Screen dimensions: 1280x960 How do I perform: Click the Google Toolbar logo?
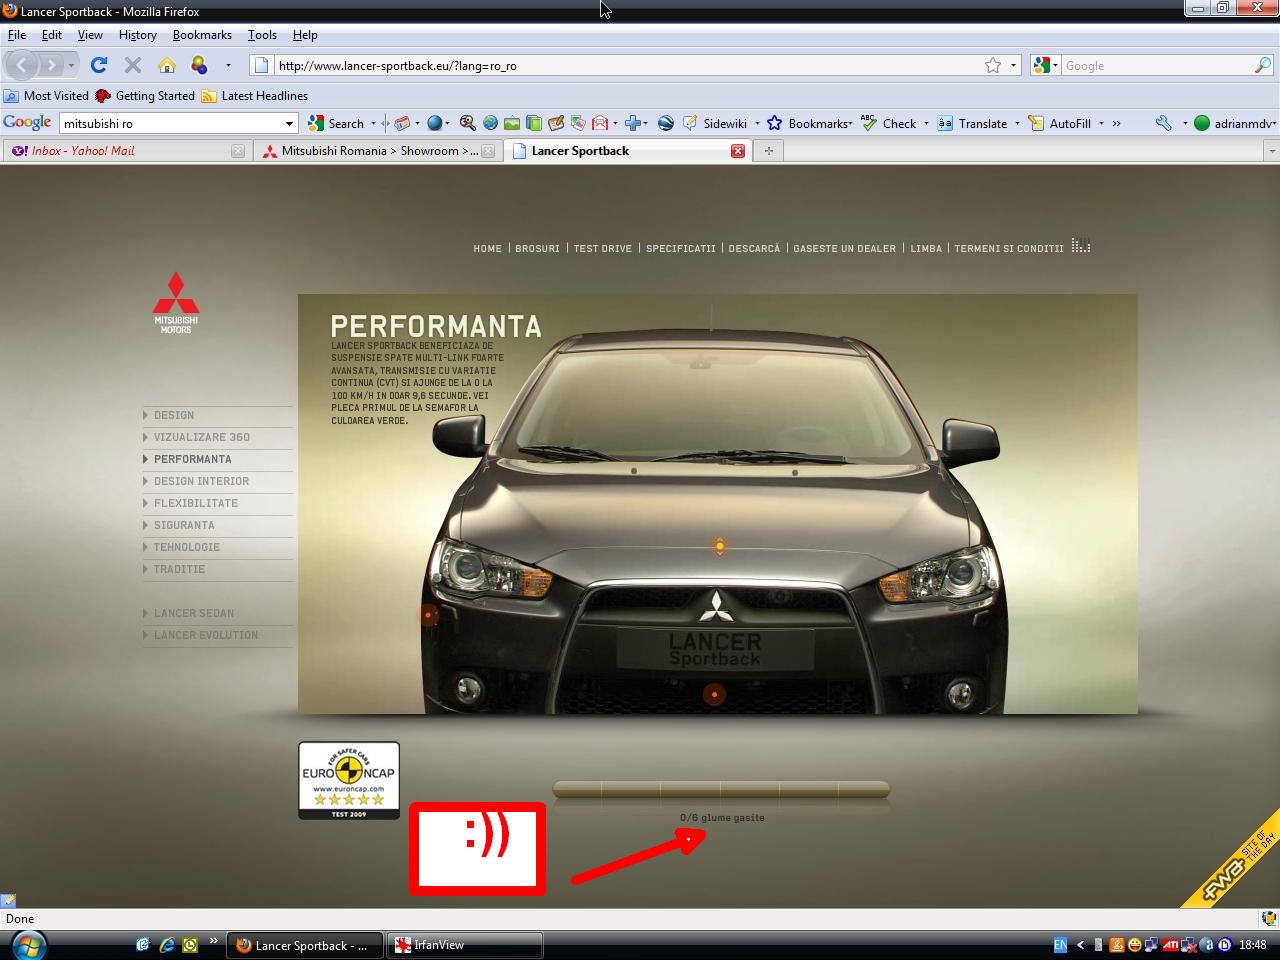tap(27, 122)
